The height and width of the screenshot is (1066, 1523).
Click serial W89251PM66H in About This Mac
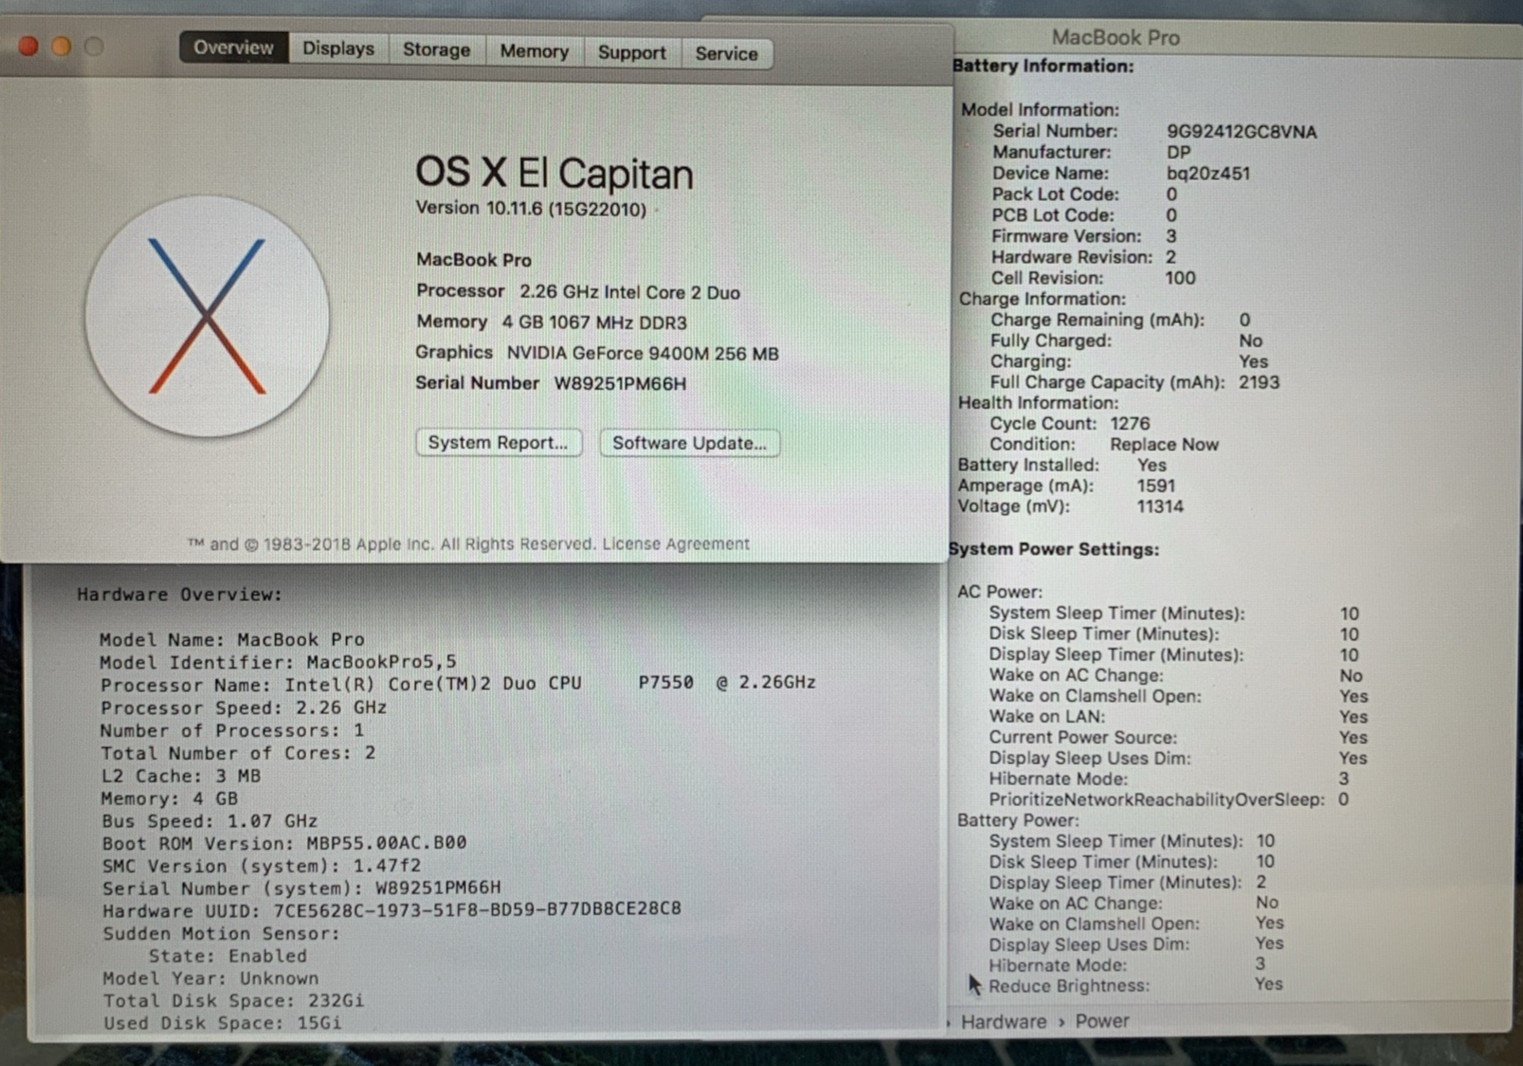[620, 383]
